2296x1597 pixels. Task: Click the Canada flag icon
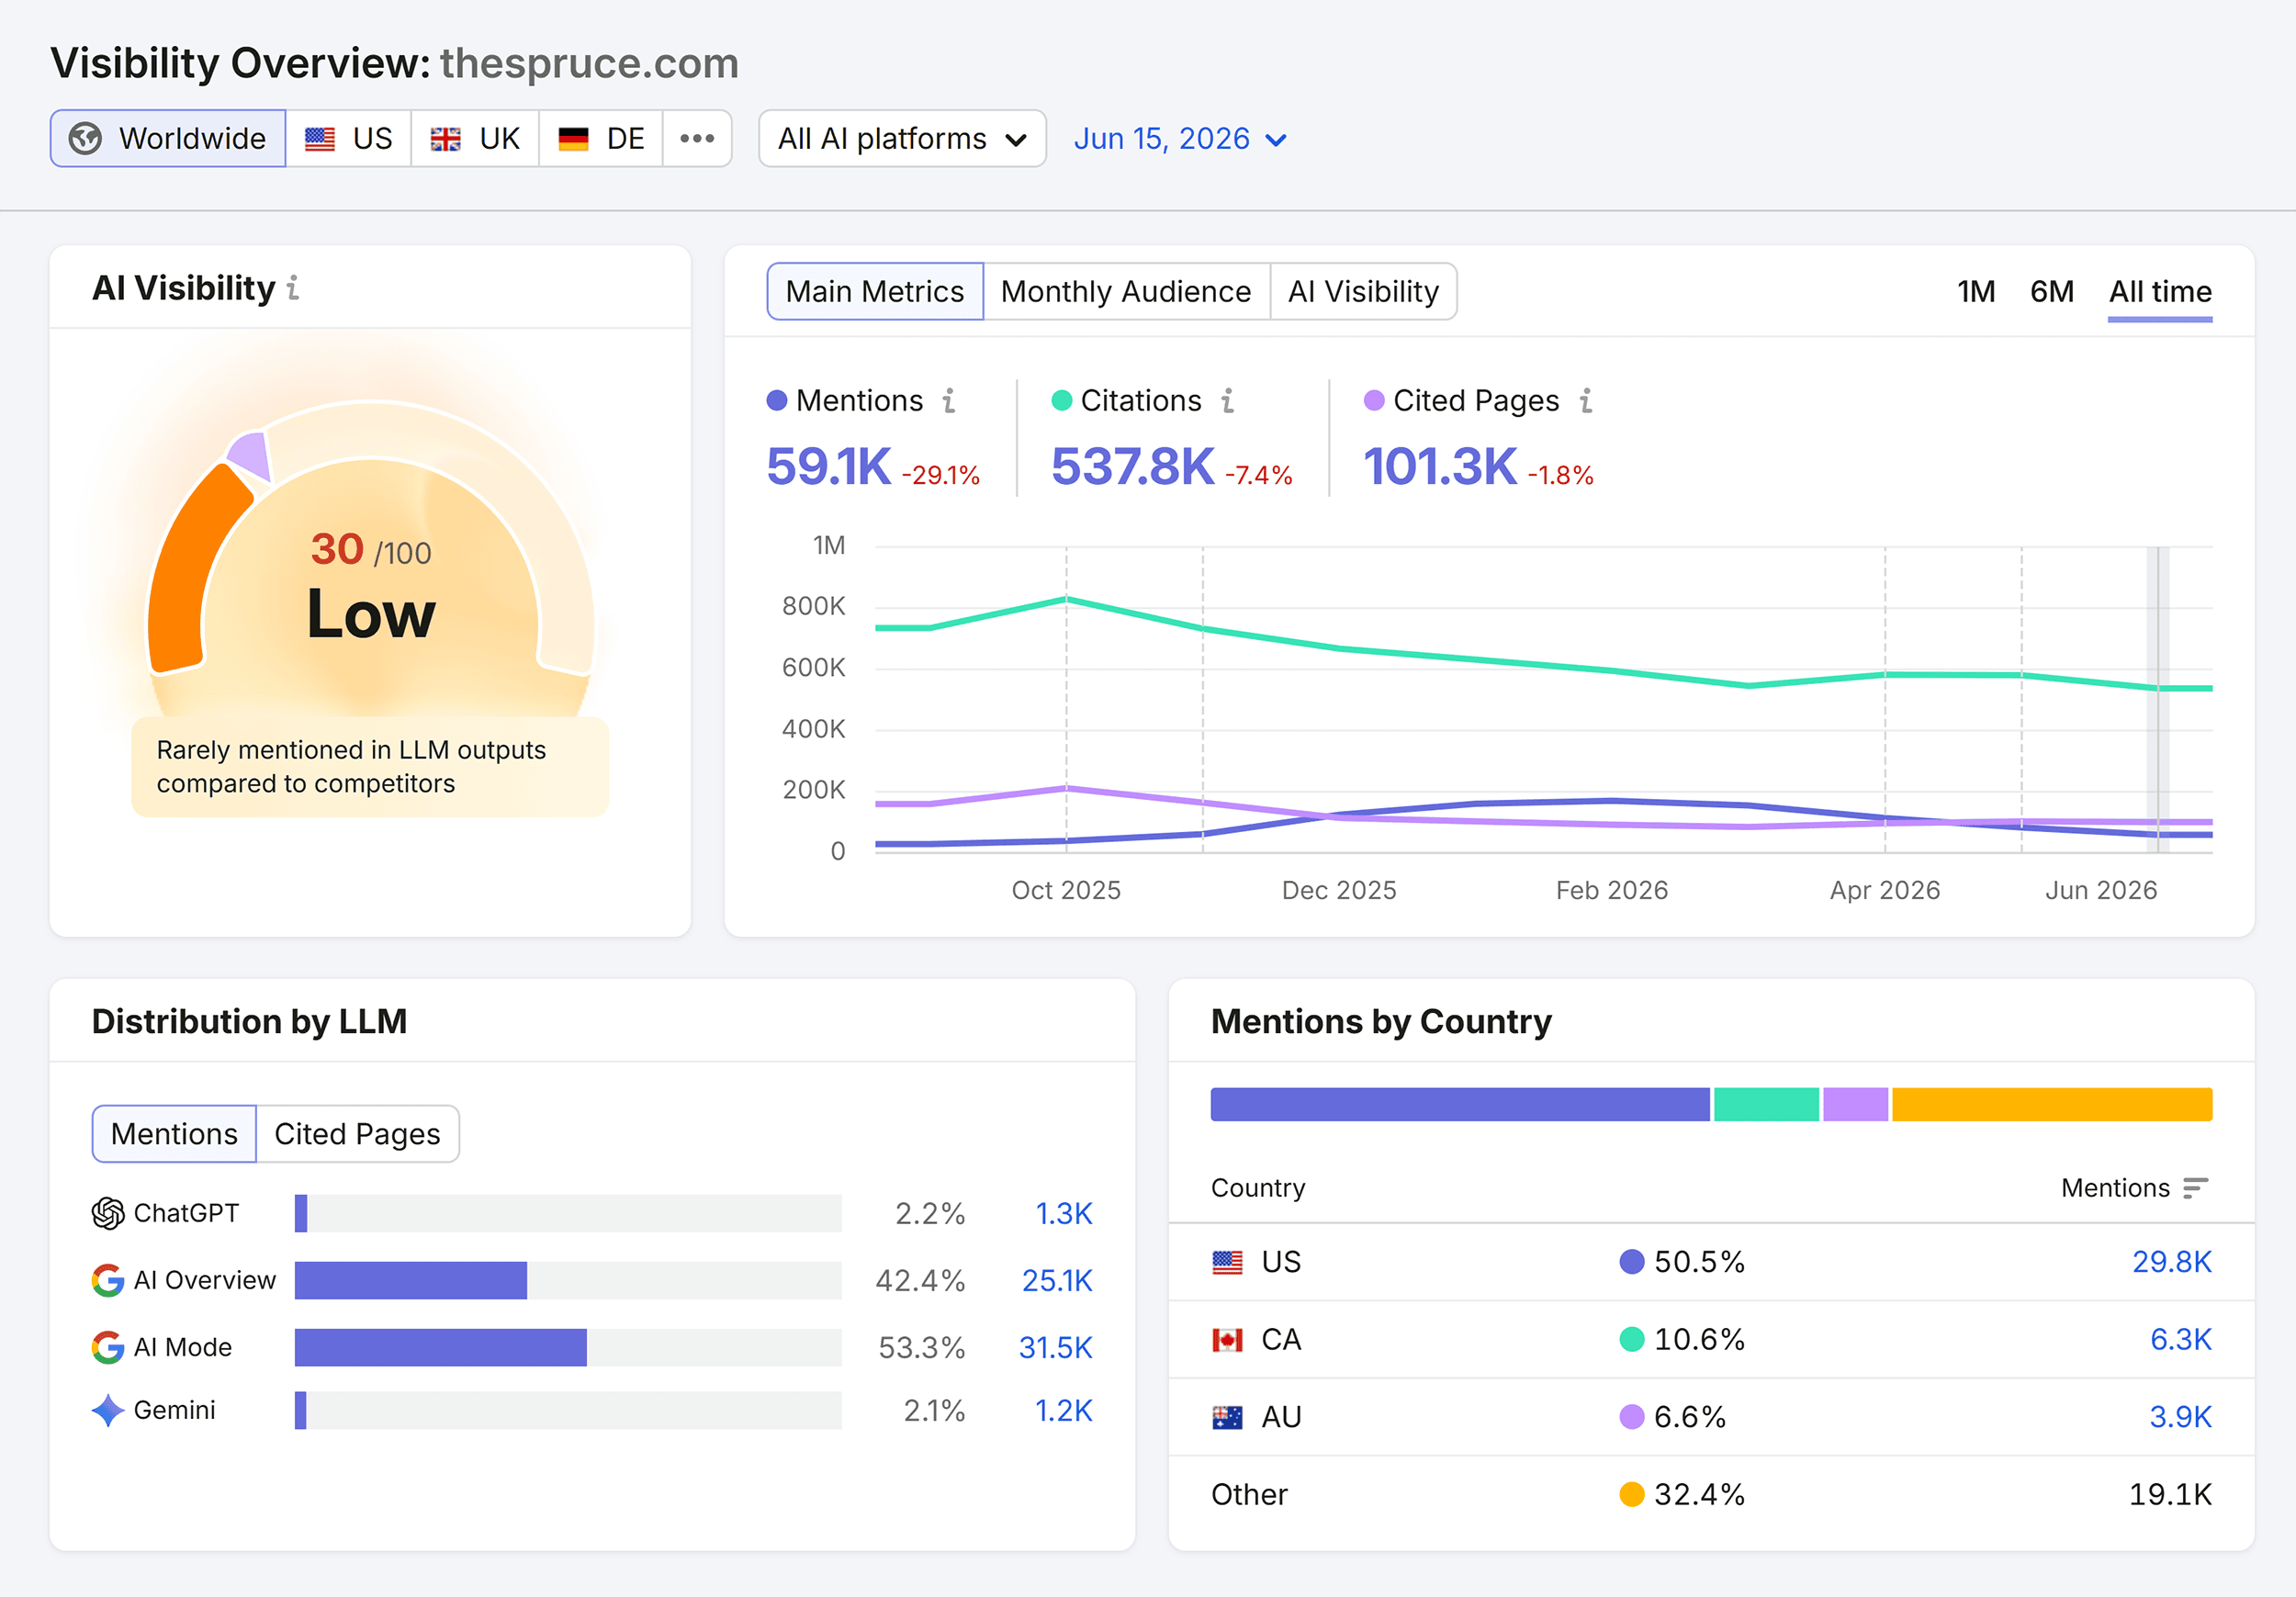click(1227, 1339)
